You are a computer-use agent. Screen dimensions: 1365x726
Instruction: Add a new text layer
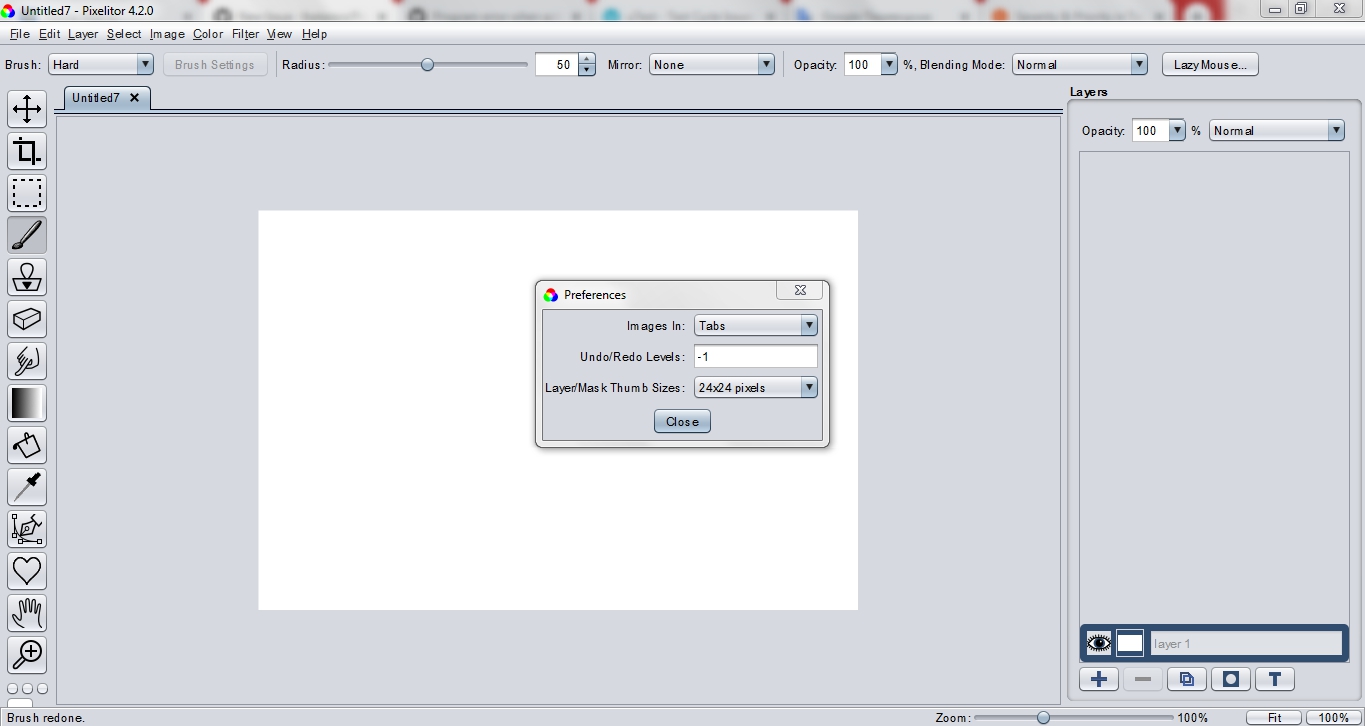1275,679
